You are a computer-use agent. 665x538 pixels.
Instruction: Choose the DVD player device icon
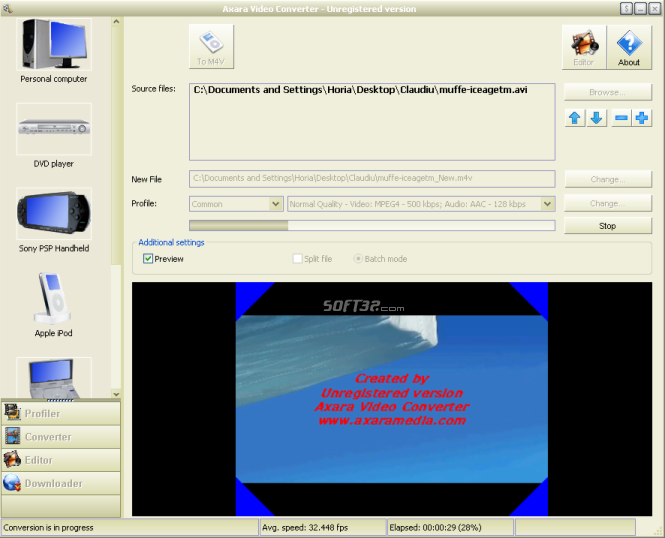point(54,129)
